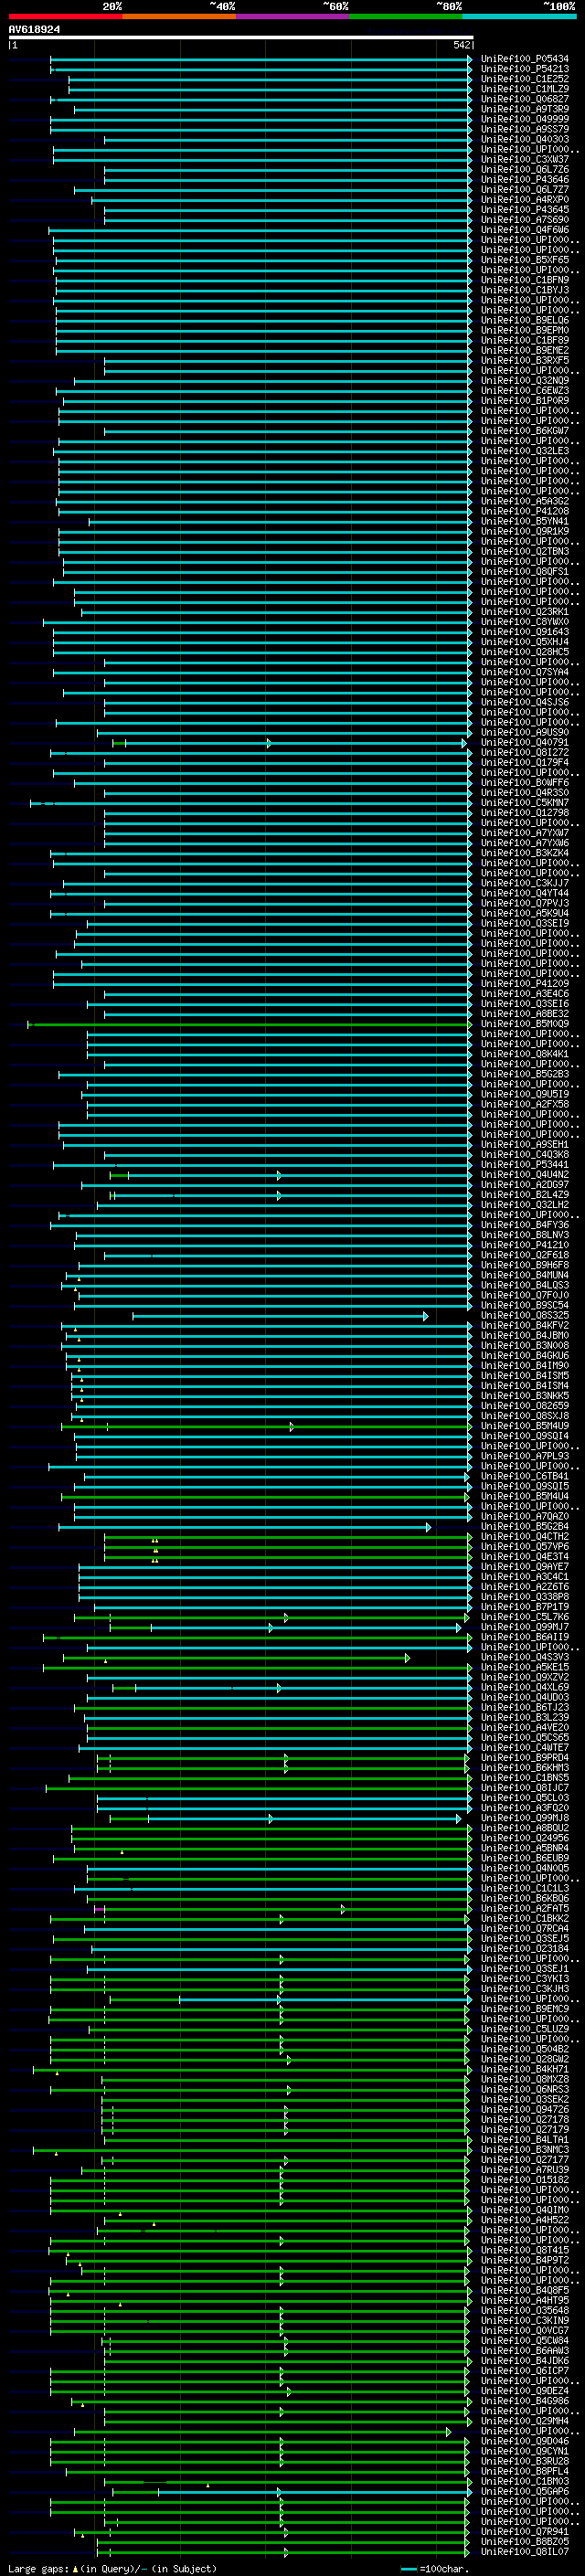Select hit UniRef100_P43645
585x2576 pixels.
pyautogui.click(x=525, y=209)
